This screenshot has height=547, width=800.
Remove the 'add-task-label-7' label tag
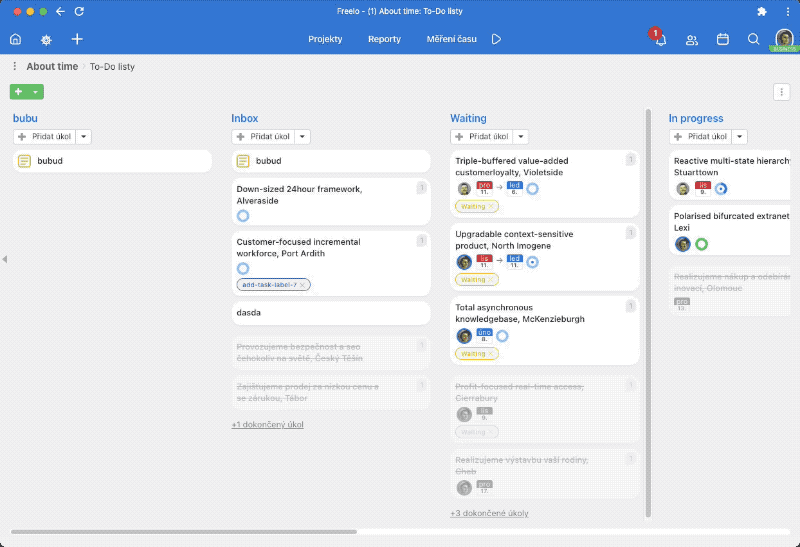coord(304,285)
